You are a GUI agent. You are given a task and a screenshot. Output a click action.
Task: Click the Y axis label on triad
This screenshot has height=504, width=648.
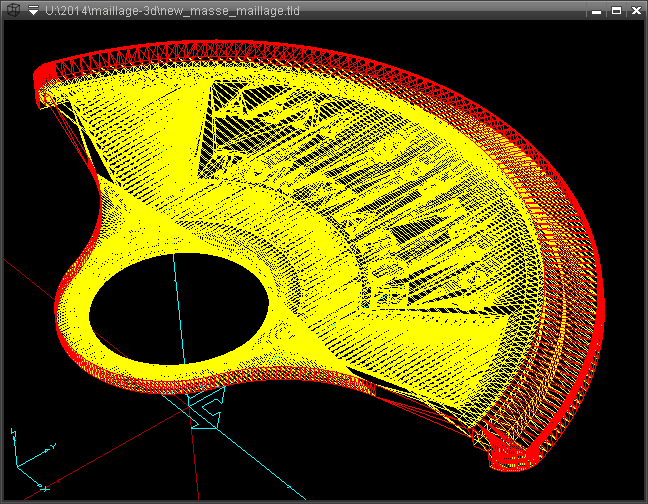[x=51, y=446]
